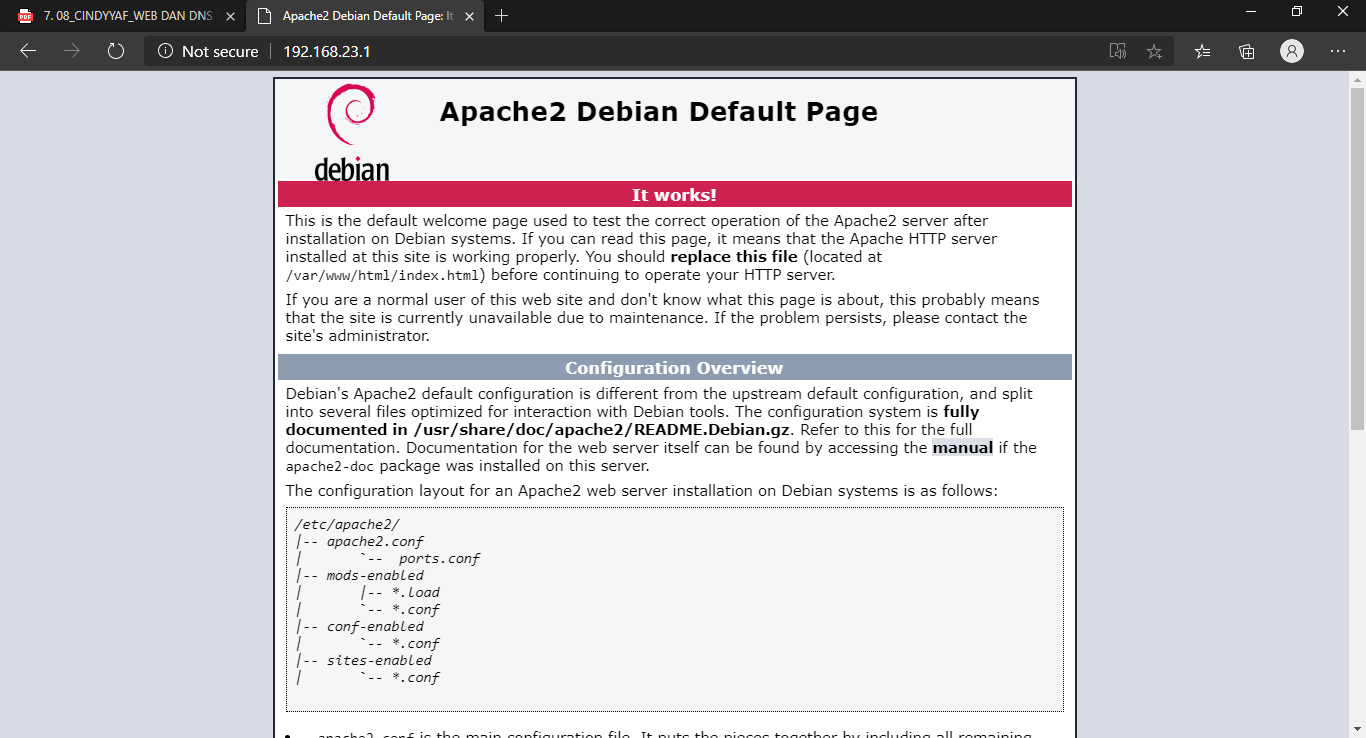This screenshot has height=738, width=1366.
Task: Close the Apache2 Debian Default Page tab
Action: coord(468,16)
